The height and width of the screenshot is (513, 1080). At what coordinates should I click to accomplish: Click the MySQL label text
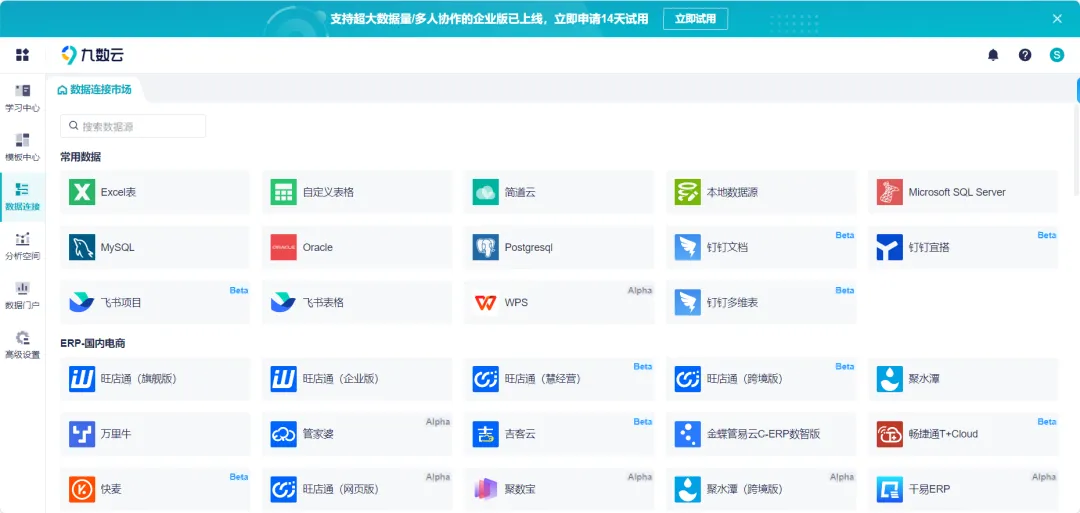[118, 247]
